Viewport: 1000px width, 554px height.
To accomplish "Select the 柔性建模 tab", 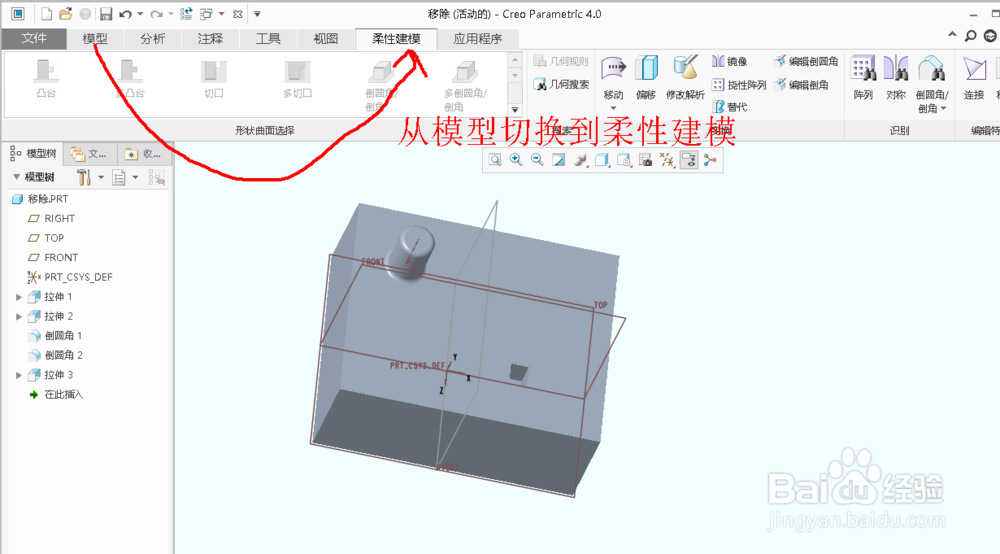I will 396,39.
